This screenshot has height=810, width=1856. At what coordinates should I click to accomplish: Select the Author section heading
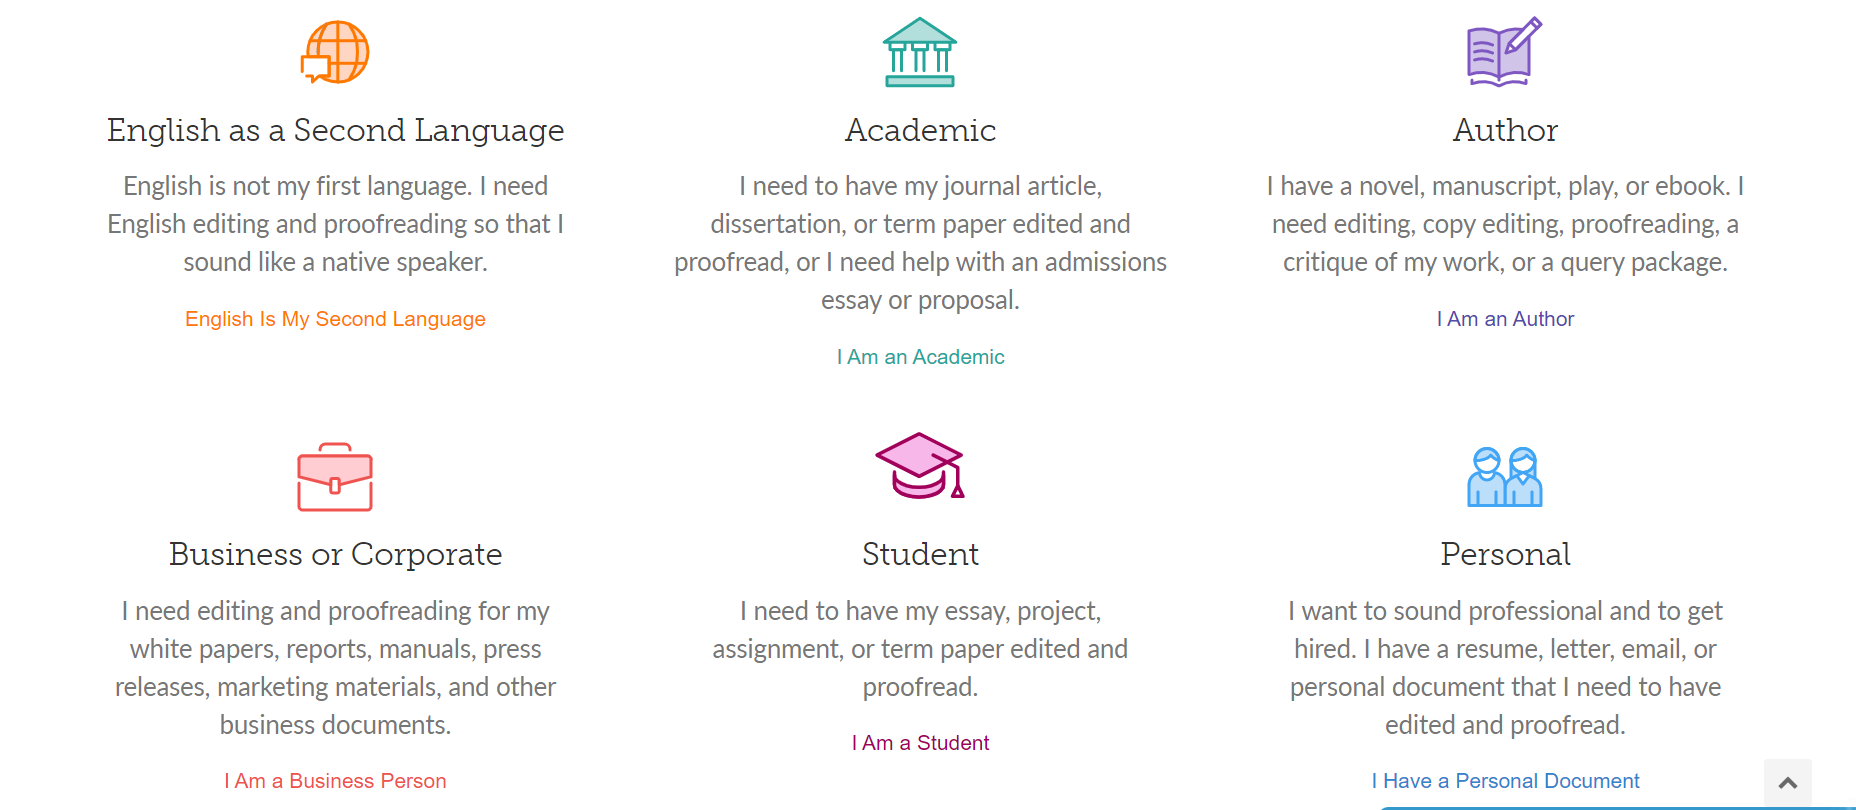1505,130
